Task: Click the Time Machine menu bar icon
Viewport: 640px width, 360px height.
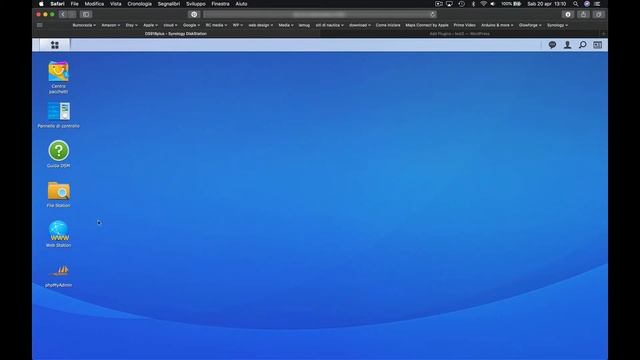Action: (461, 4)
